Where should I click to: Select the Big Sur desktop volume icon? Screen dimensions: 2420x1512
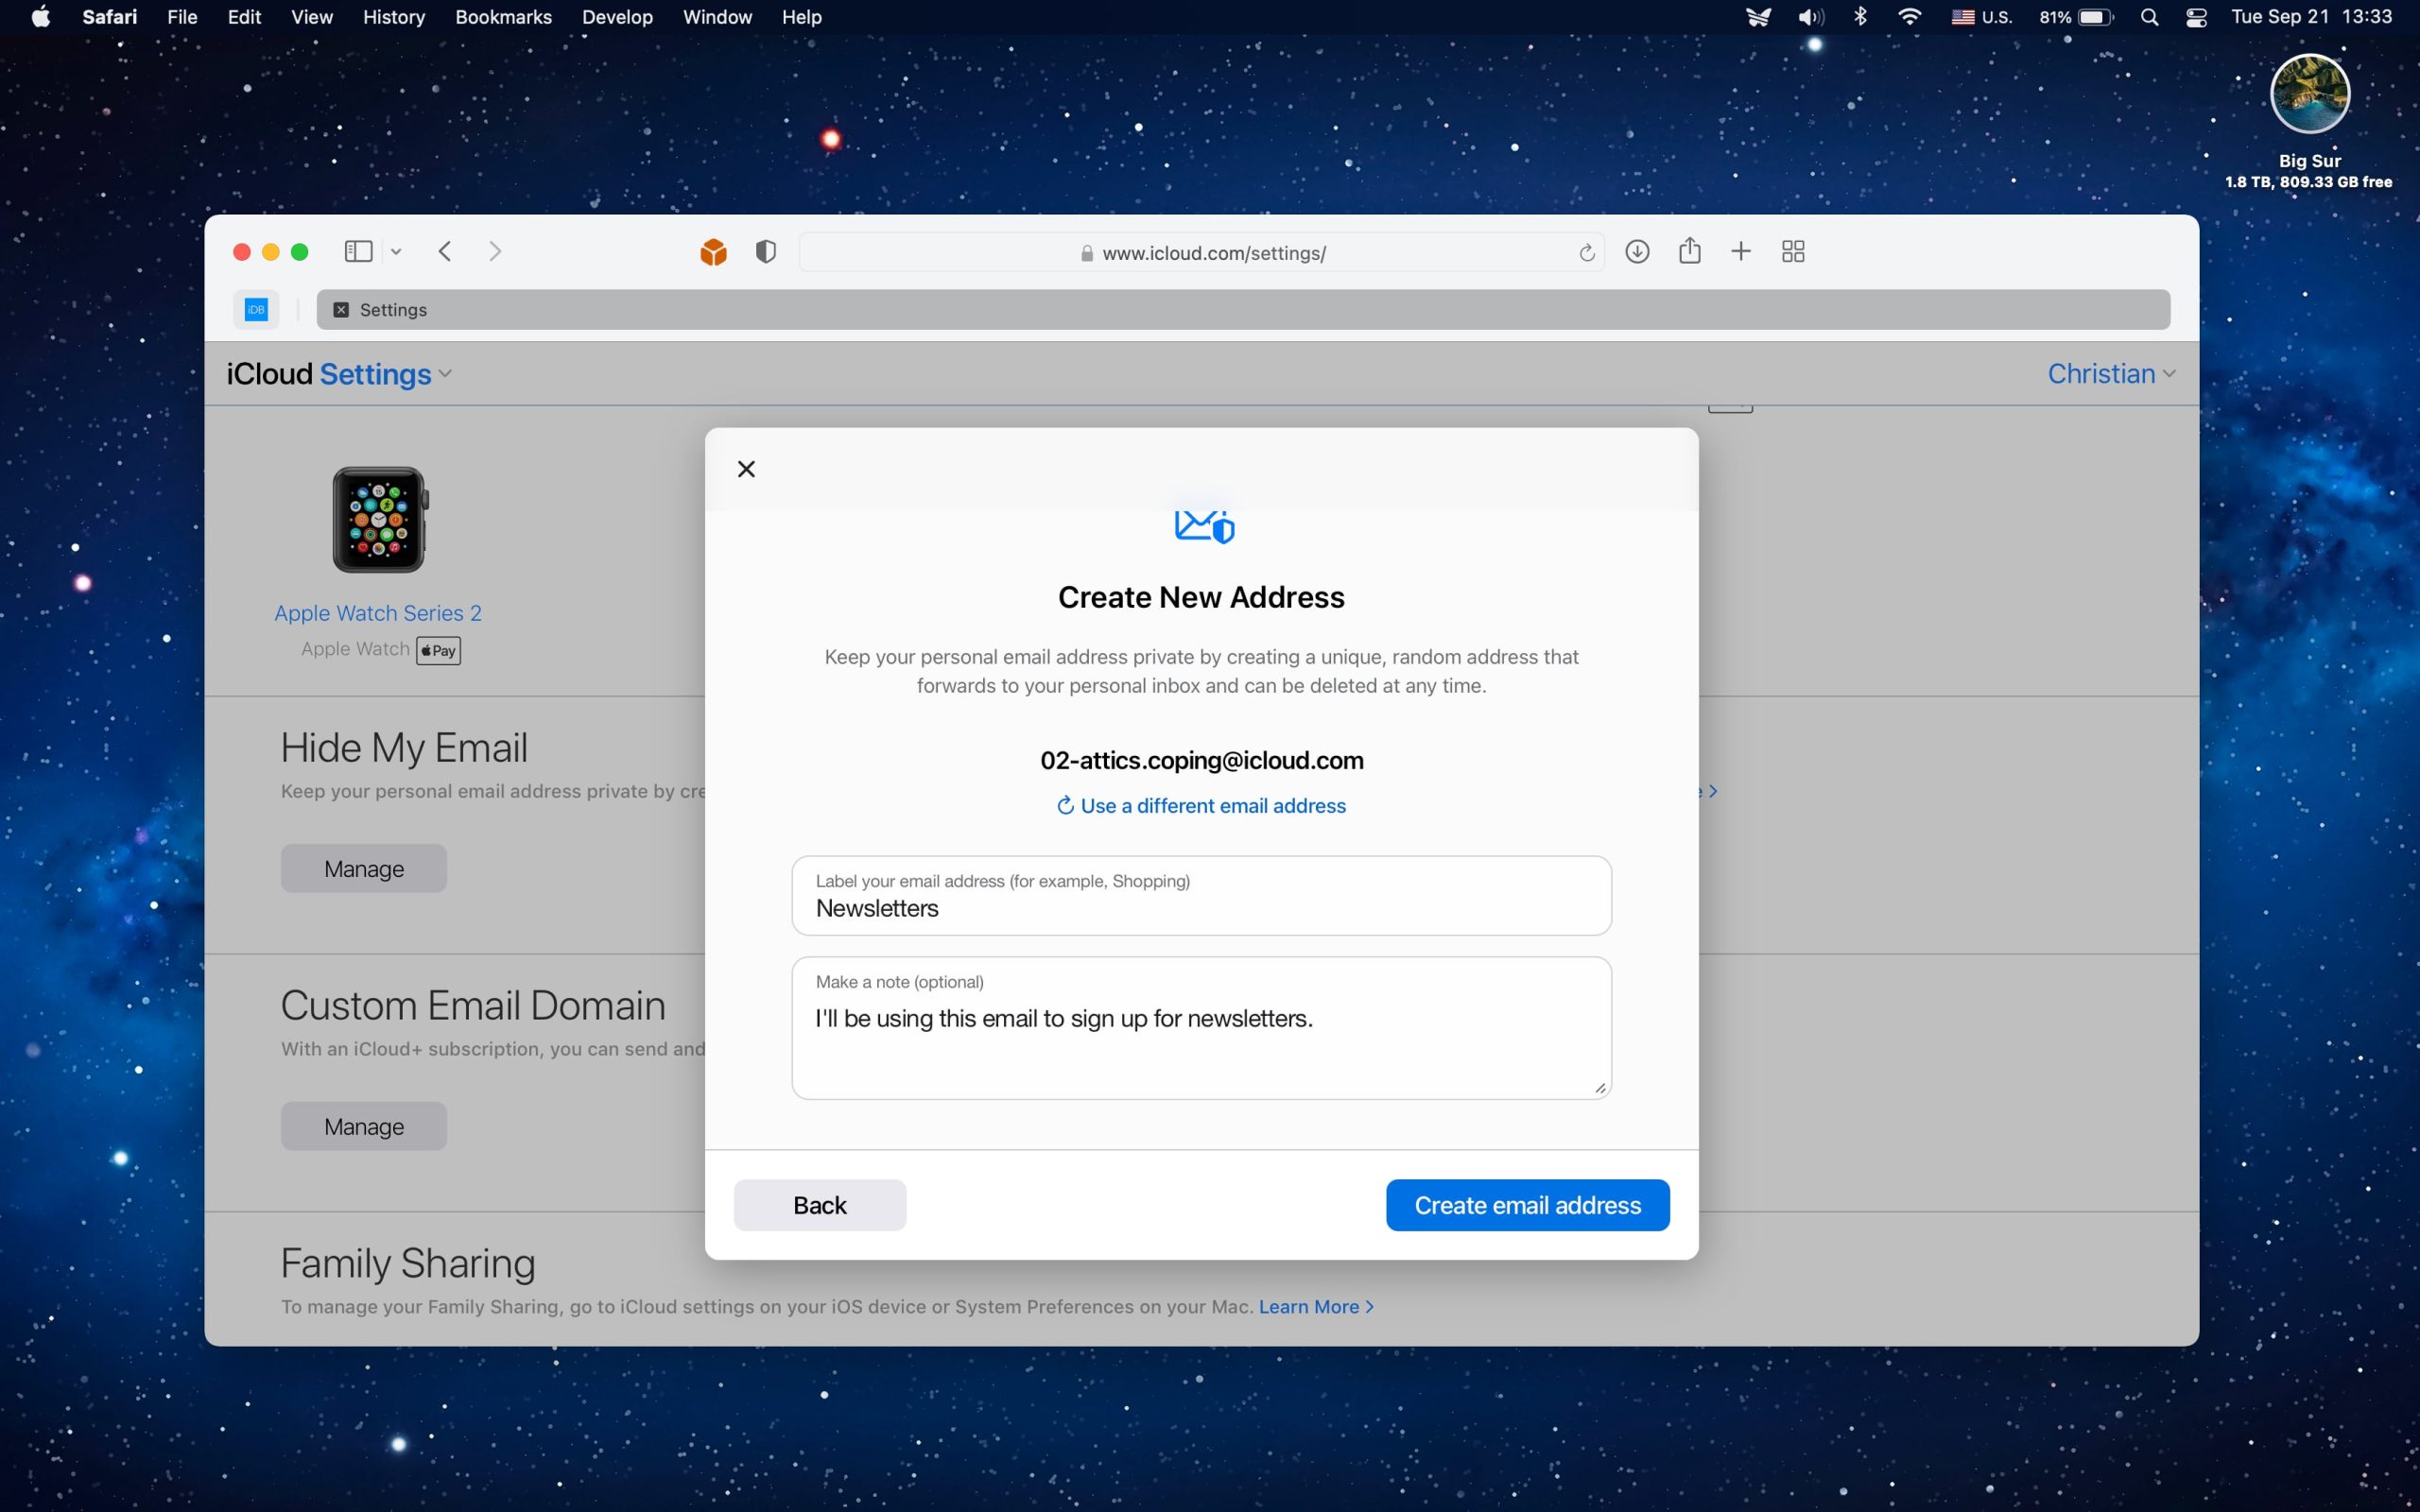point(2309,94)
